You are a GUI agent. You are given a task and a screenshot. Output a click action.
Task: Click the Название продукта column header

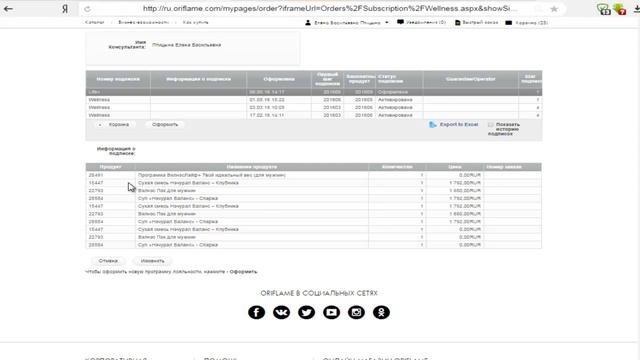(x=252, y=167)
